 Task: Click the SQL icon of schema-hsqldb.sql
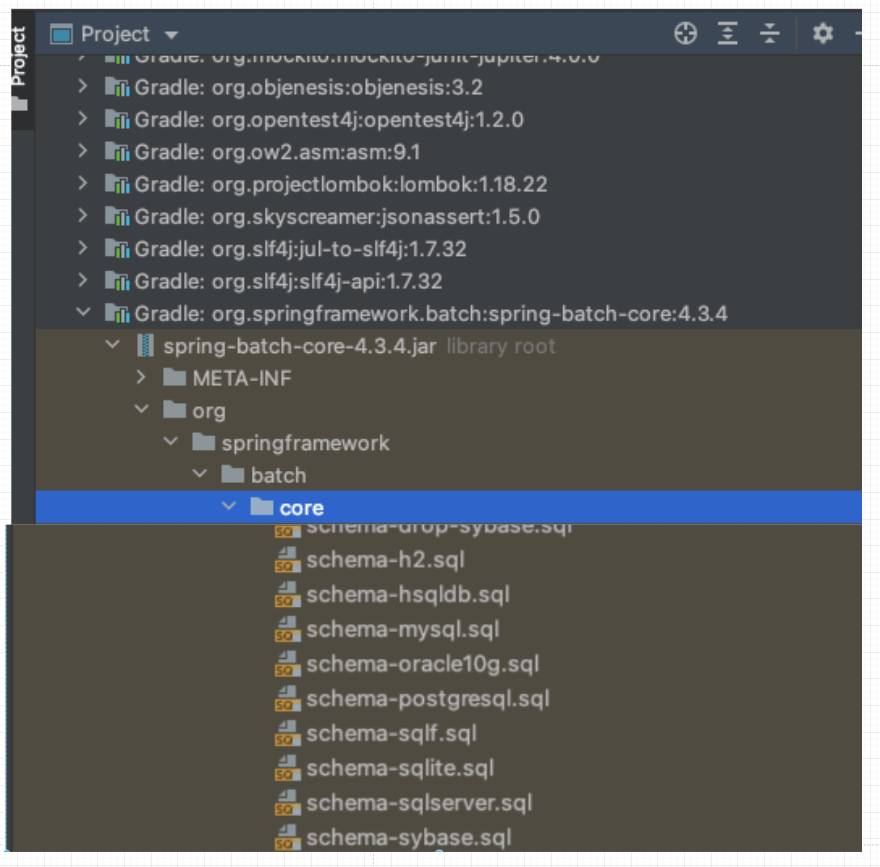(287, 595)
